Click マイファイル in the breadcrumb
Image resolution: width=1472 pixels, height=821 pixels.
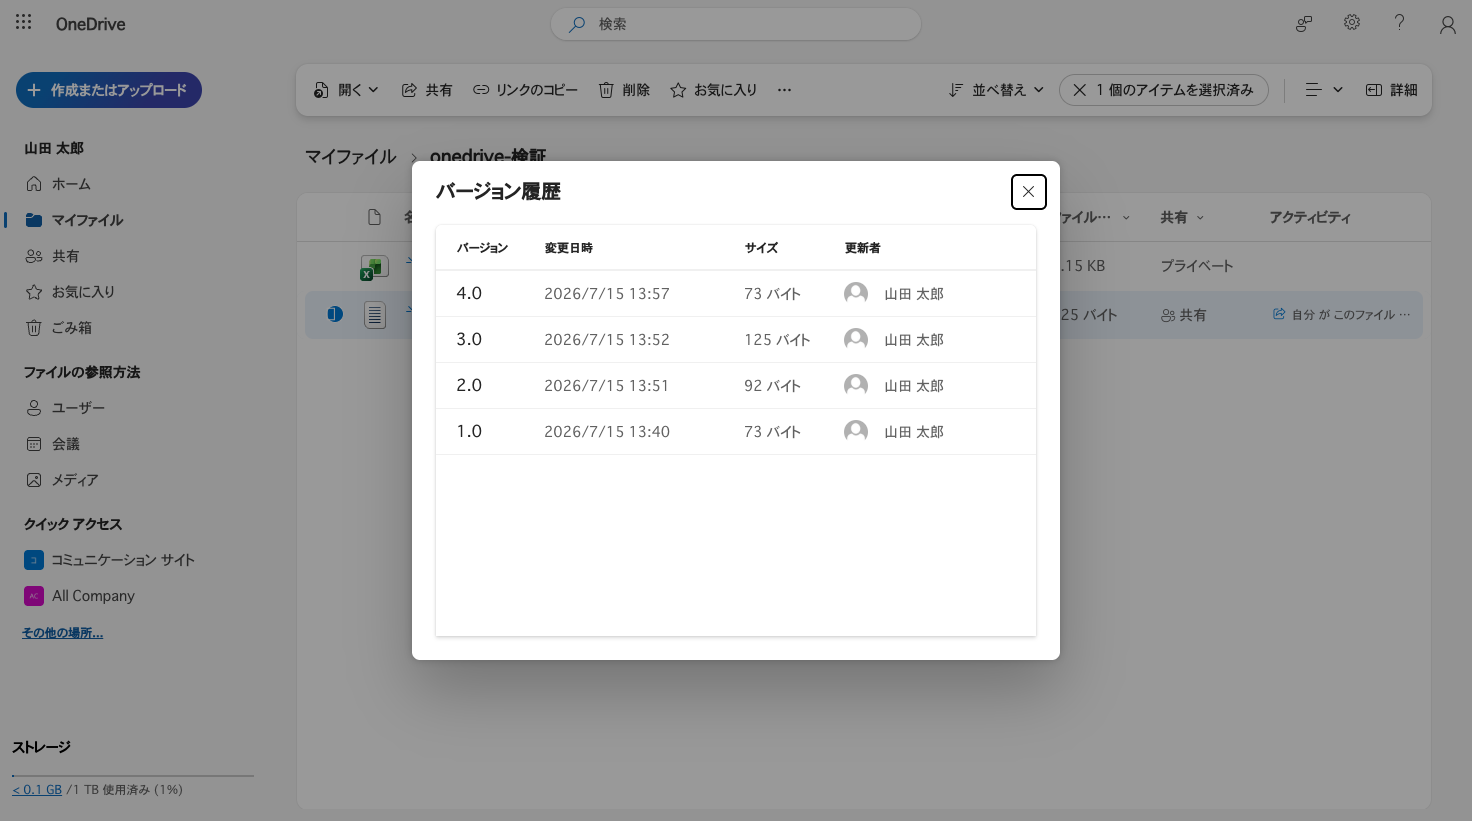(350, 157)
